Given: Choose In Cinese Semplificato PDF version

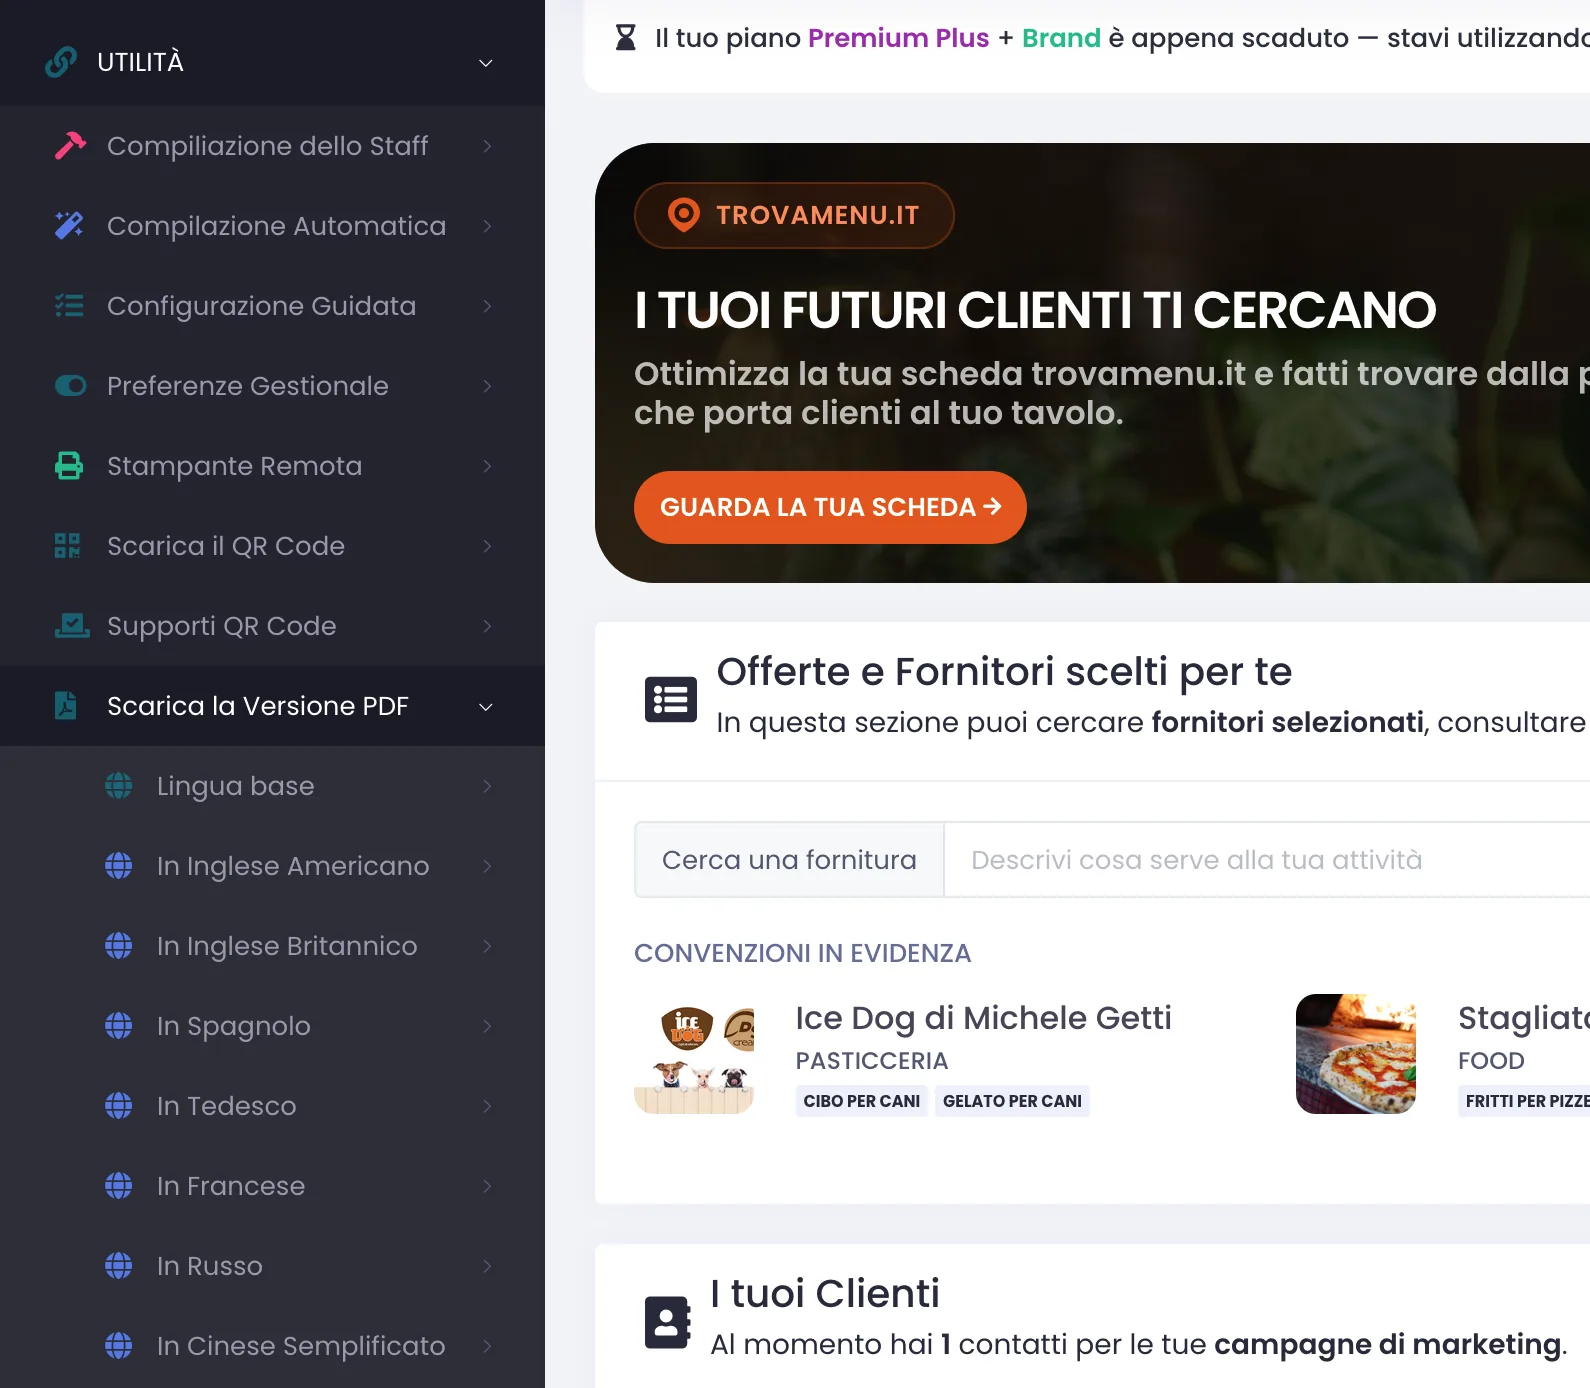Looking at the screenshot, I should point(272,1346).
